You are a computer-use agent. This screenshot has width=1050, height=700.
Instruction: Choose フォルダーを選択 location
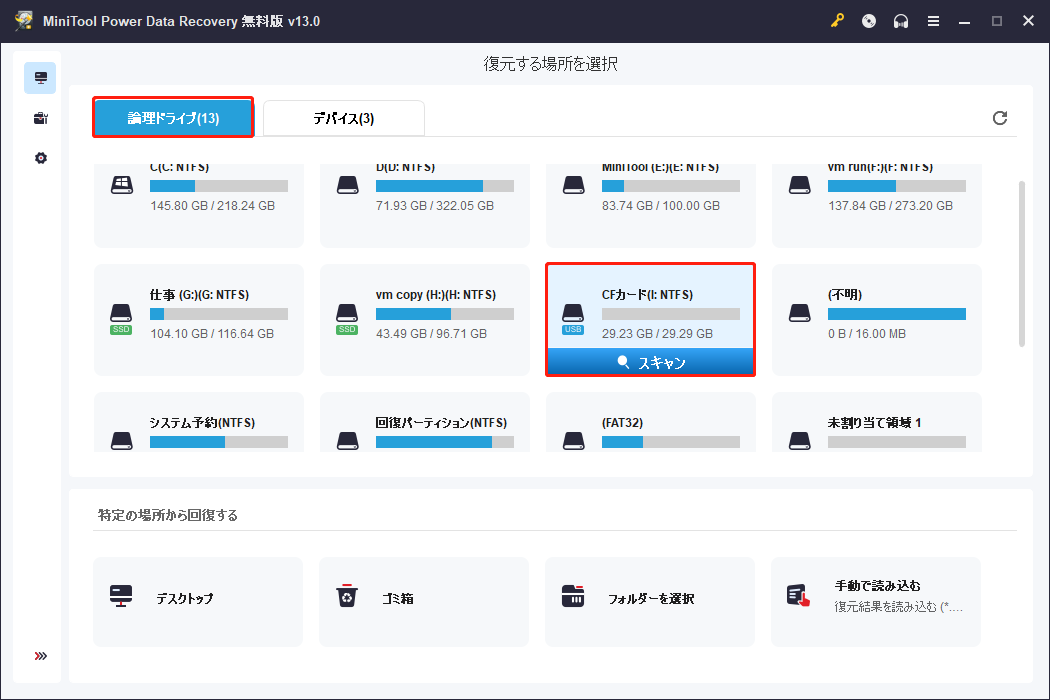click(x=650, y=602)
